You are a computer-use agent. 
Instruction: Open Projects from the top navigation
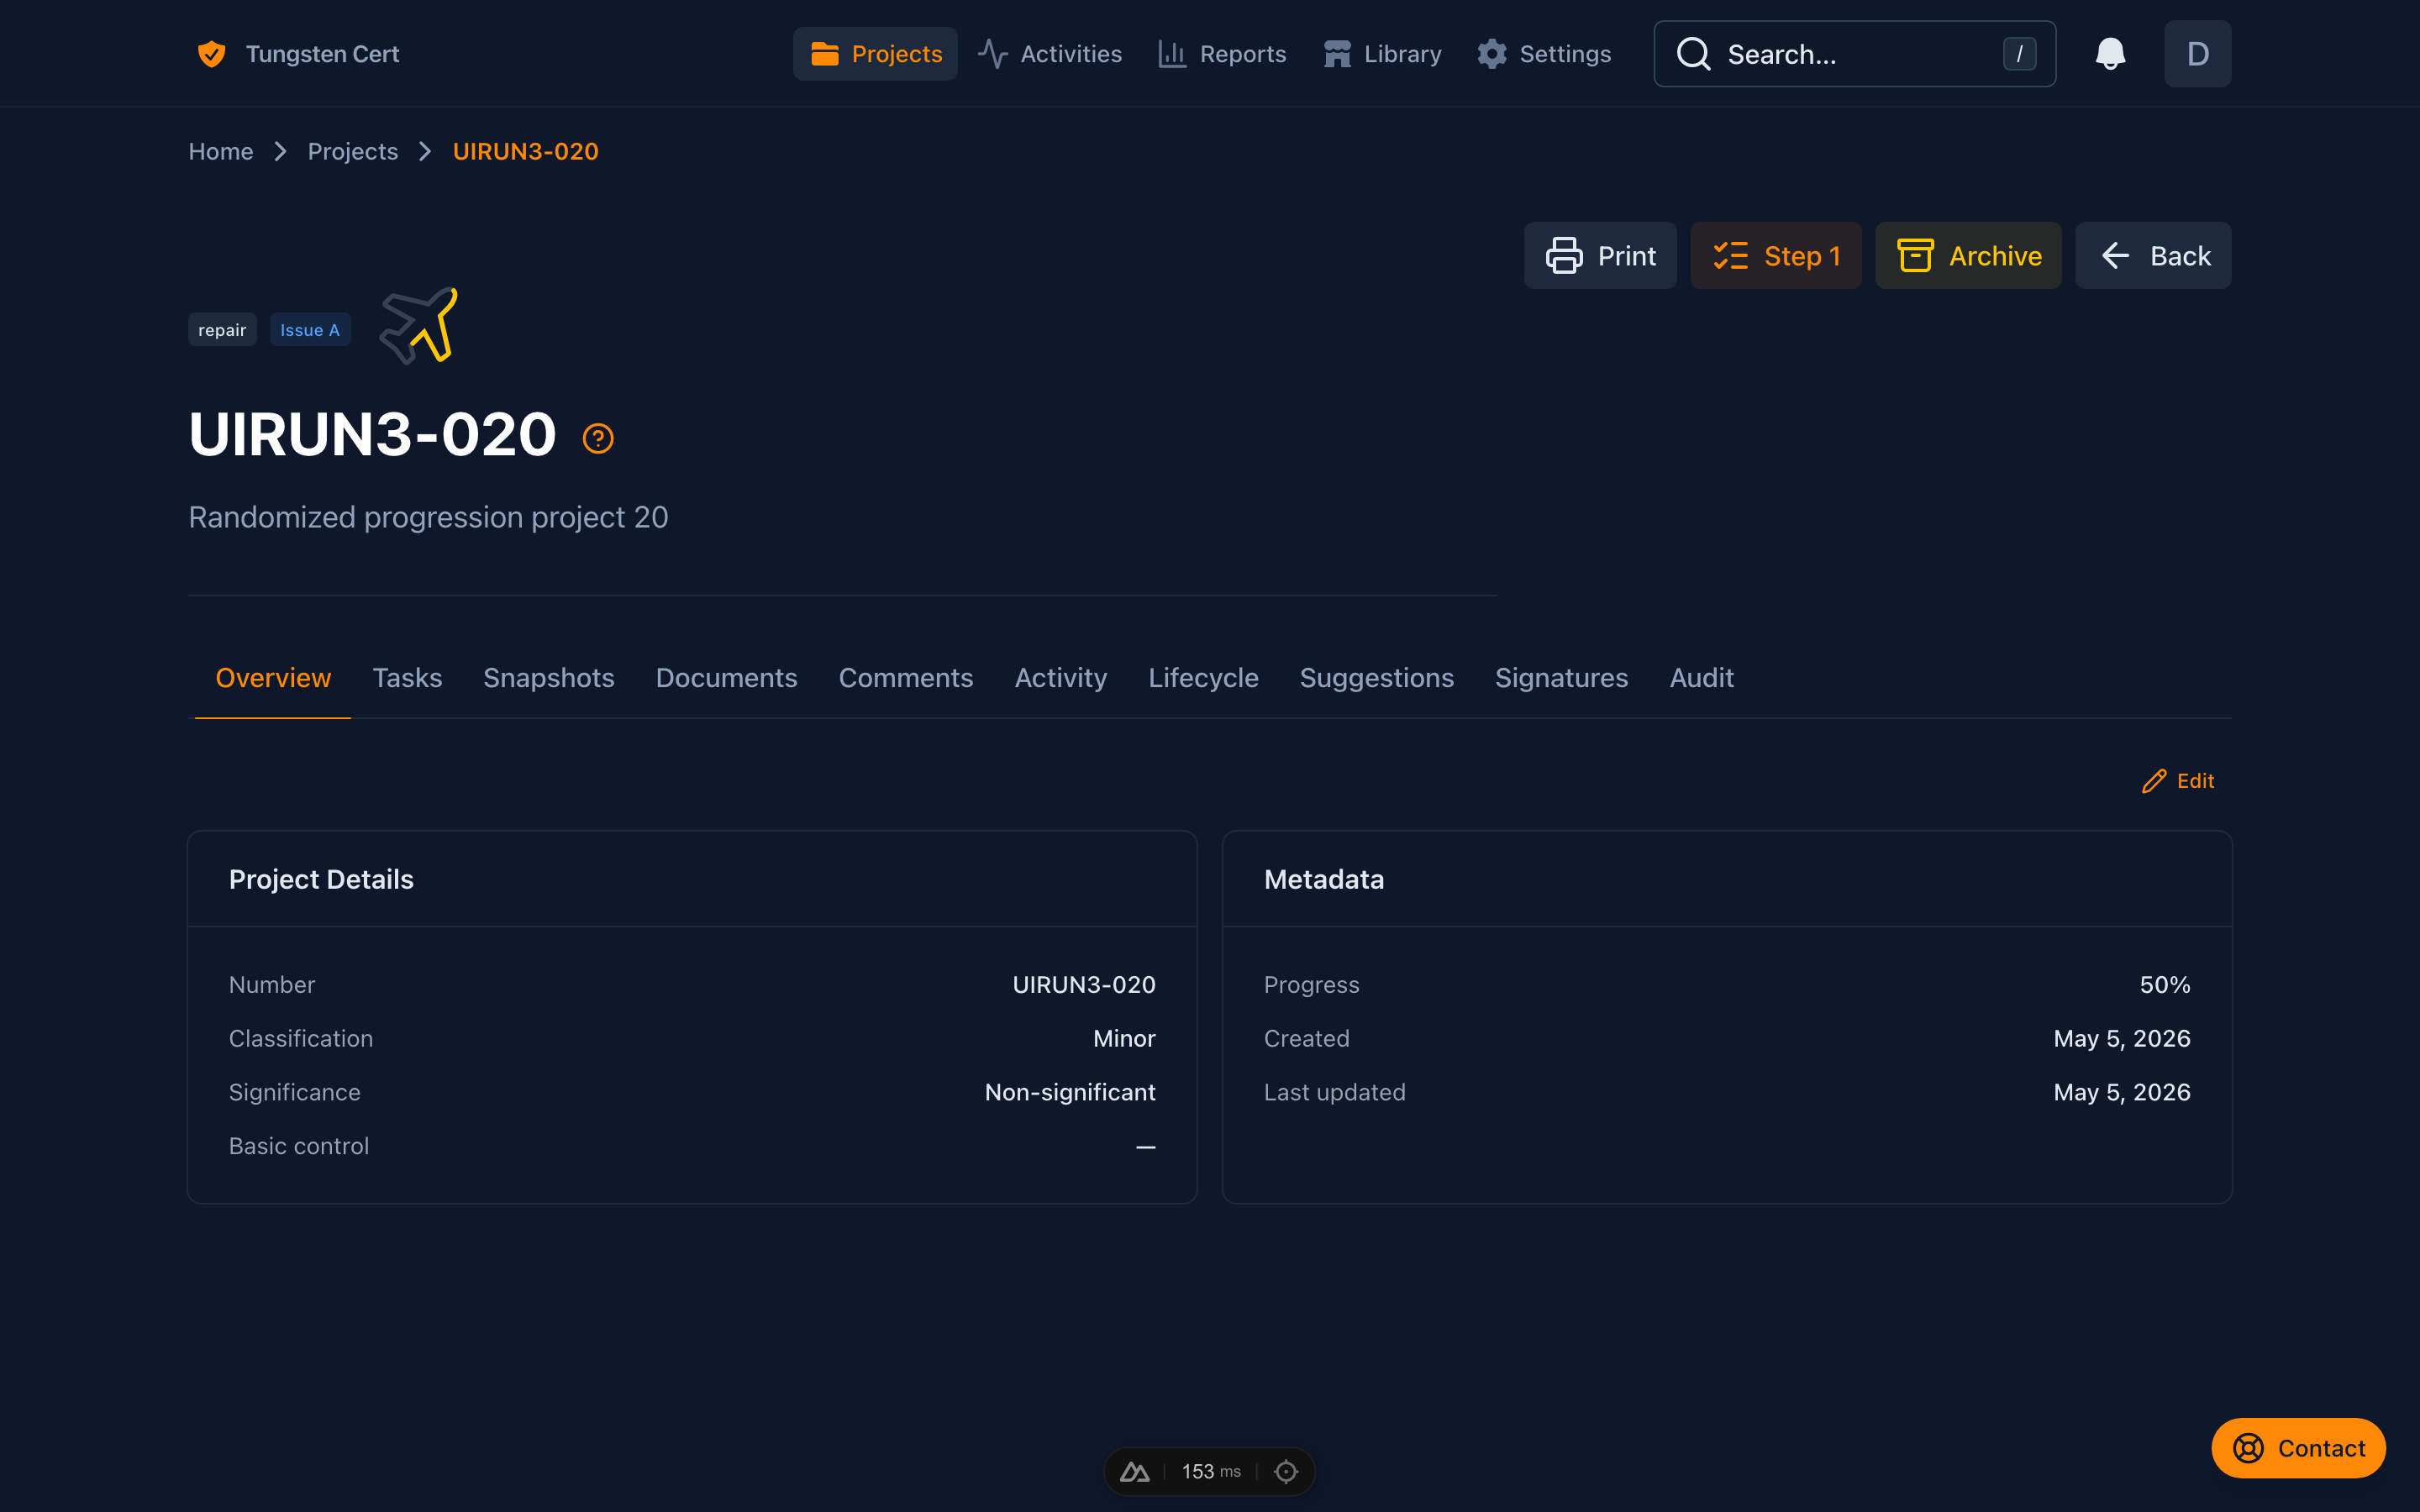875,54
